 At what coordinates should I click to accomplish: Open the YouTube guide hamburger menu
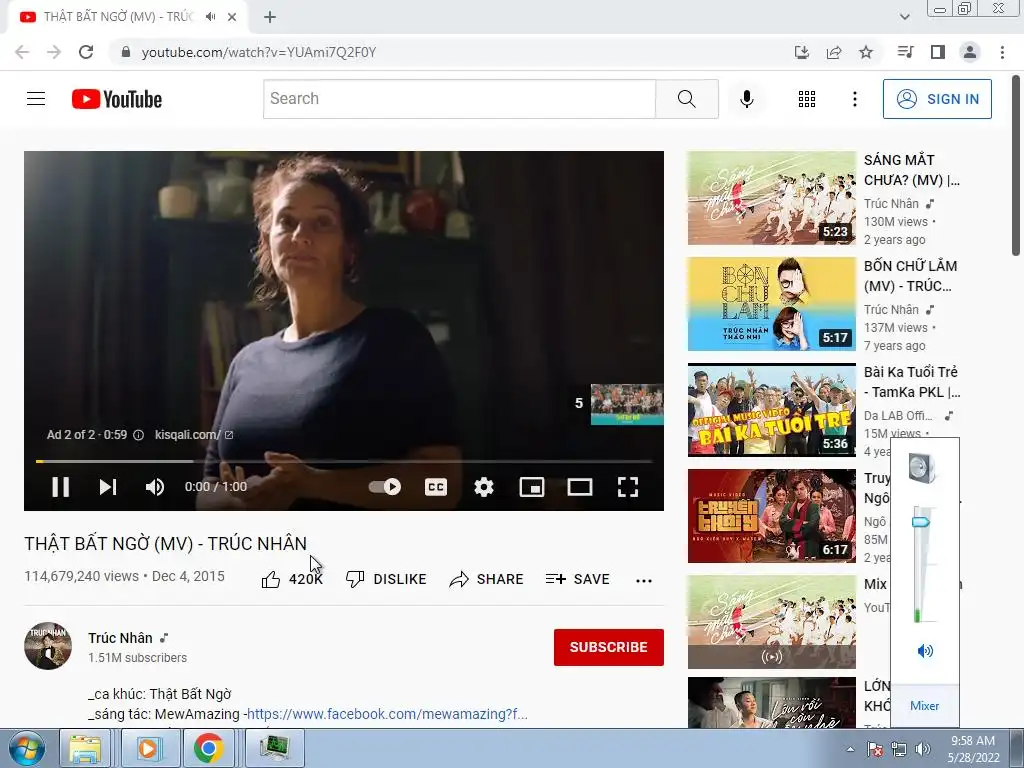(x=36, y=99)
